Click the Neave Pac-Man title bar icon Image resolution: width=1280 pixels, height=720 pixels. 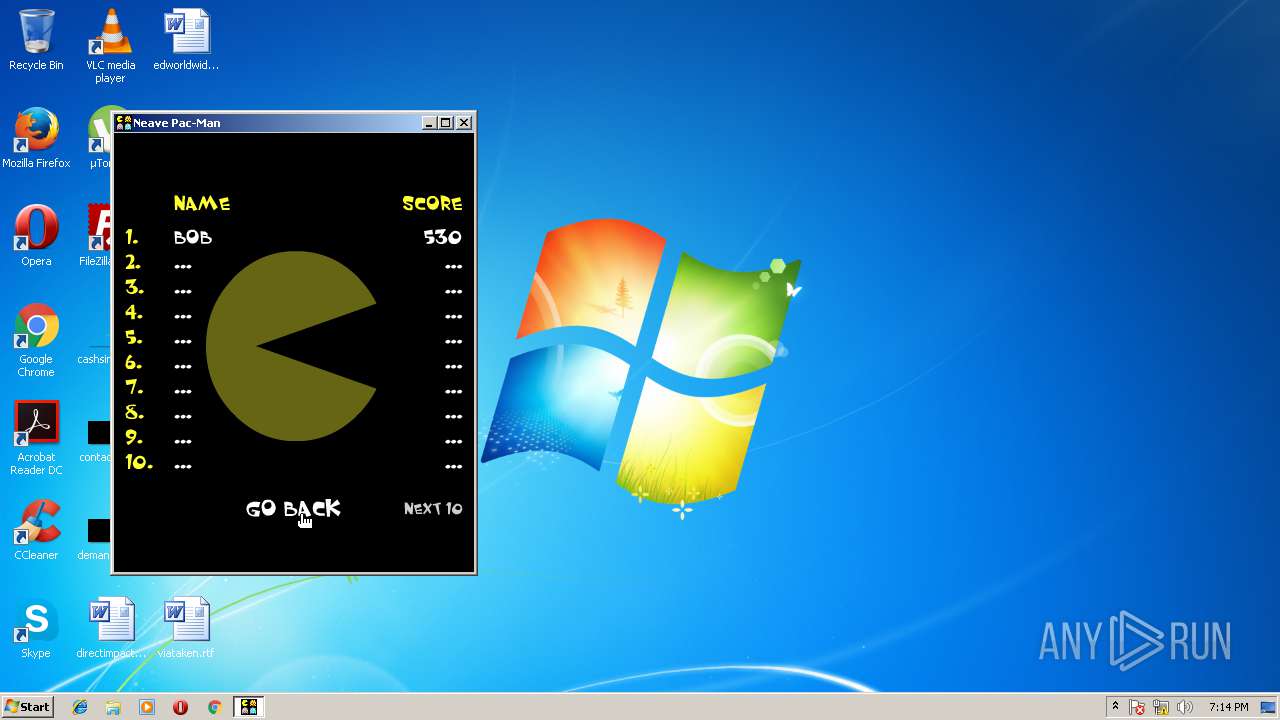pos(124,122)
